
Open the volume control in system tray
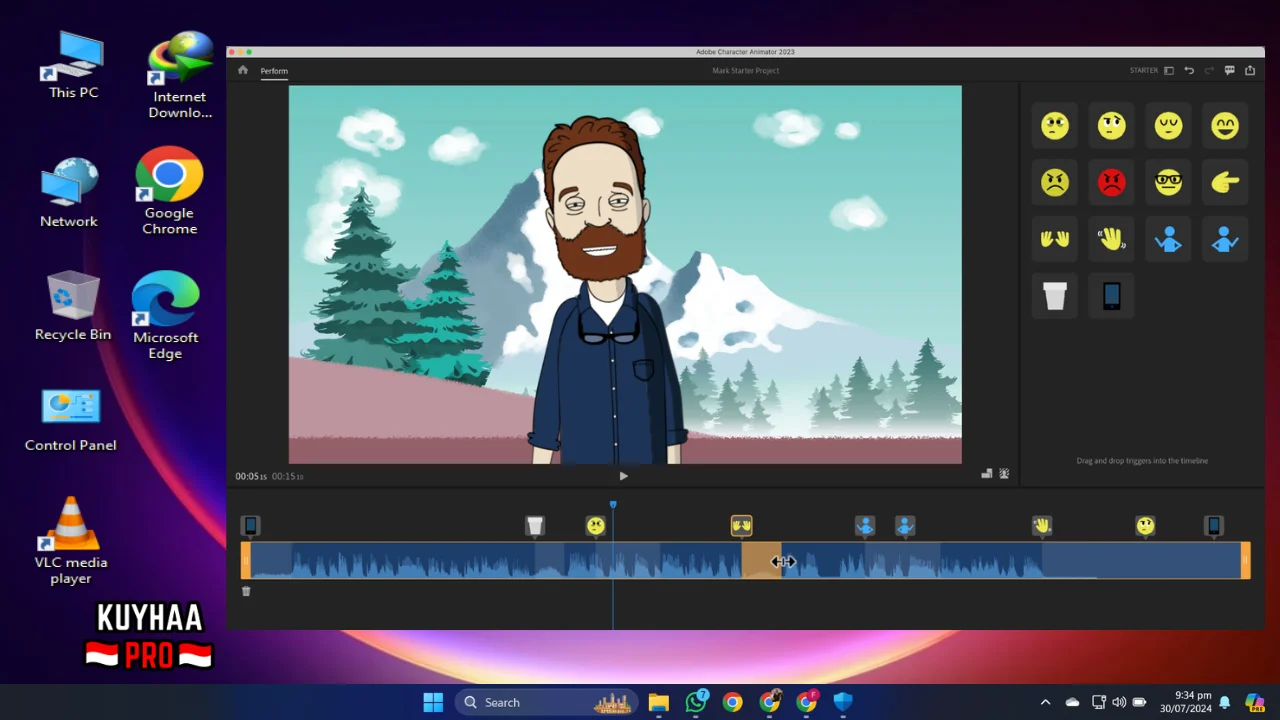(1119, 702)
